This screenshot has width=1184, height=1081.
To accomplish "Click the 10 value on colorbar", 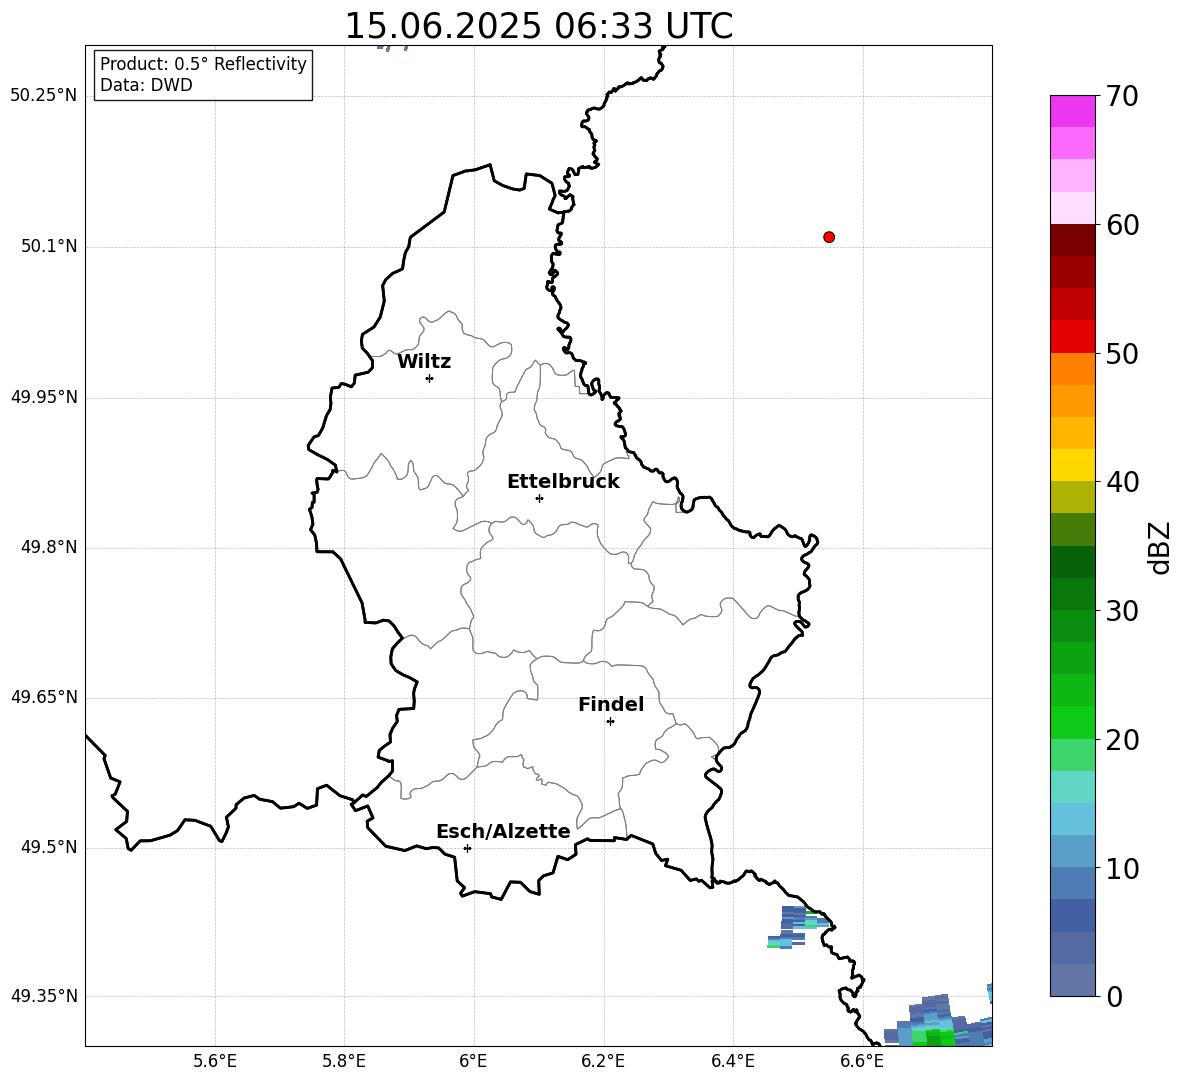I will pos(1122,868).
